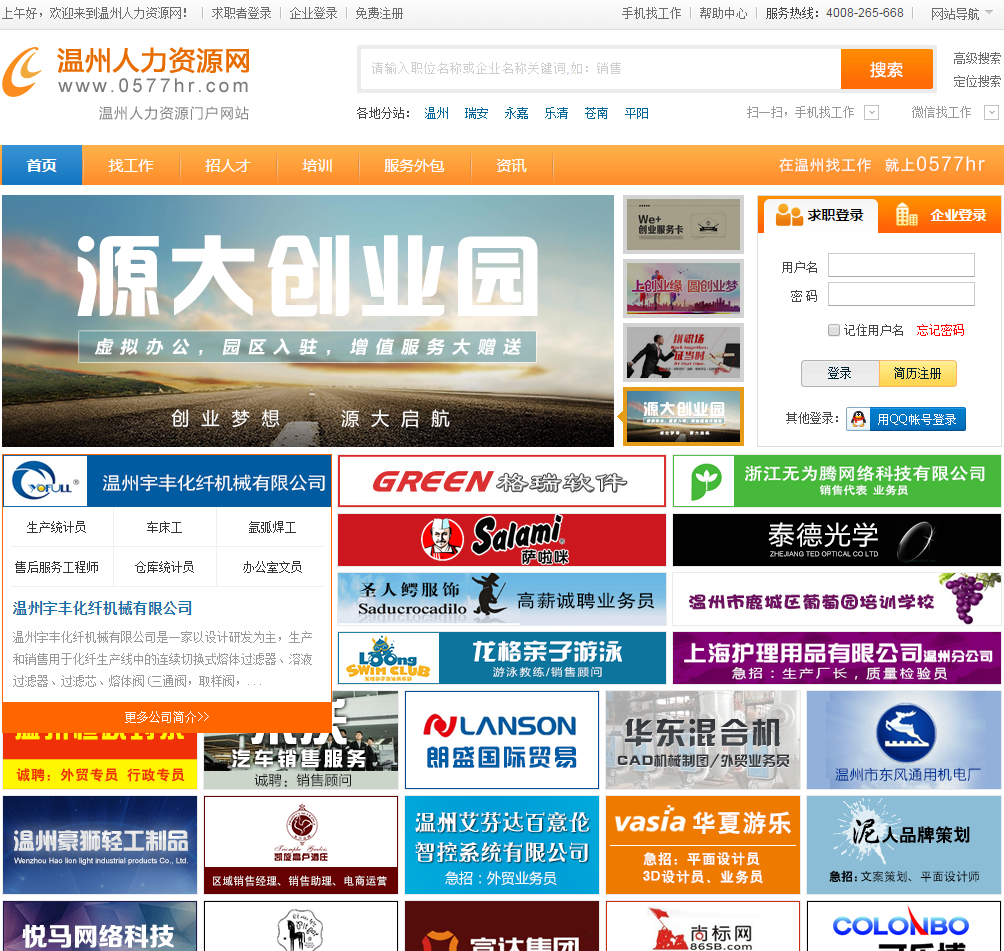Screen dimensions: 1004x951
Task: Open the 温州豪狮轻工制品 ad tile
Action: pyautogui.click(x=100, y=845)
